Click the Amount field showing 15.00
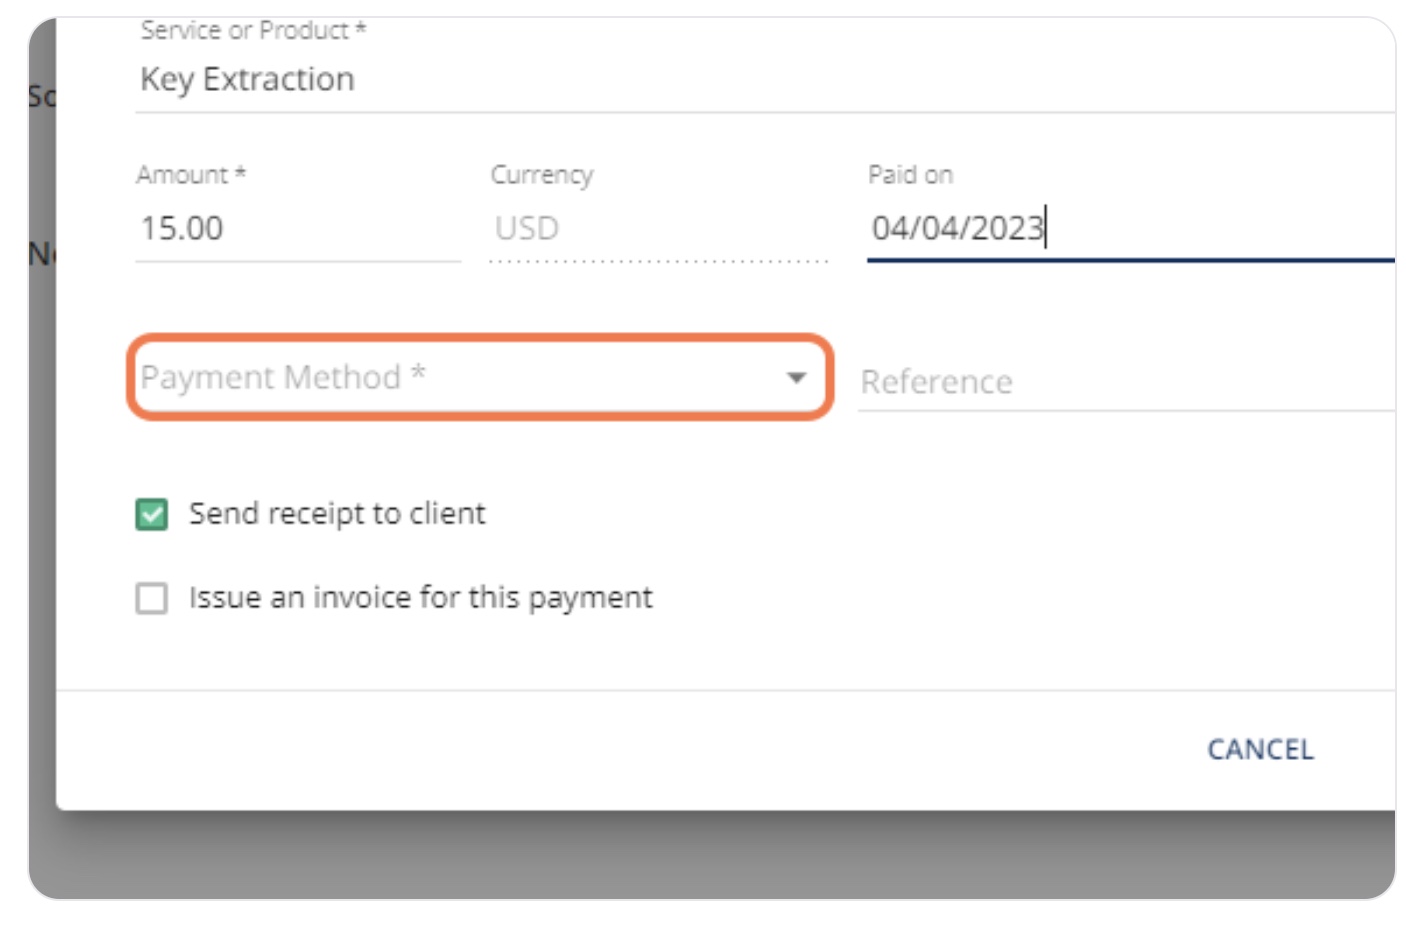 pyautogui.click(x=298, y=228)
